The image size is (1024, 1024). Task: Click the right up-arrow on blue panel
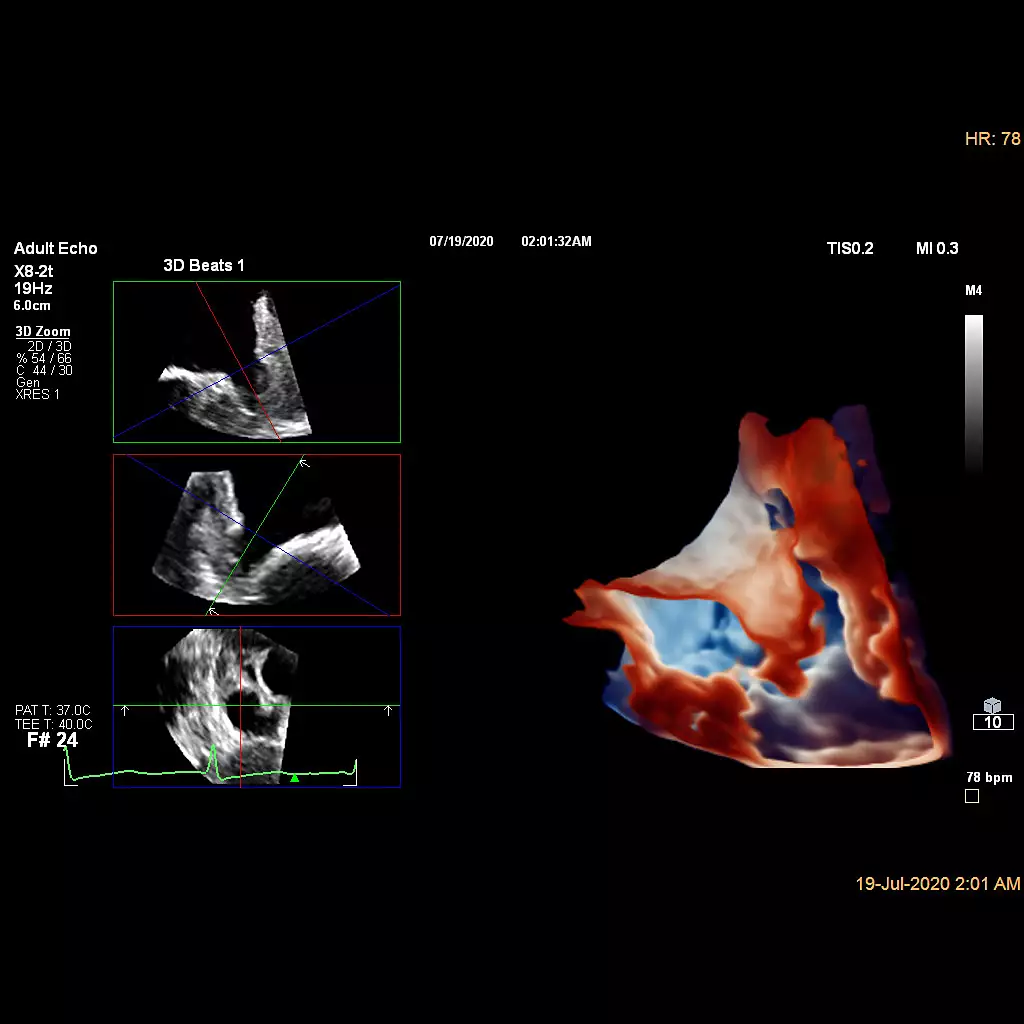tap(388, 710)
